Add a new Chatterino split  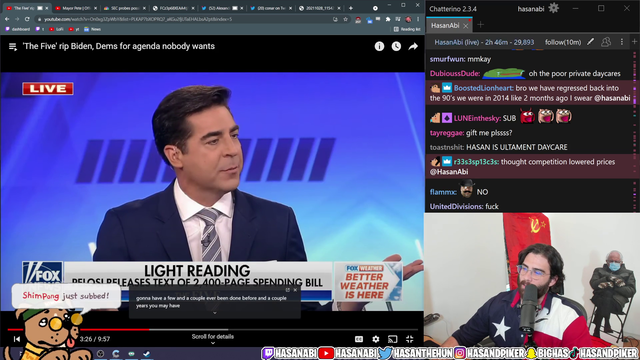pyautogui.click(x=634, y=42)
